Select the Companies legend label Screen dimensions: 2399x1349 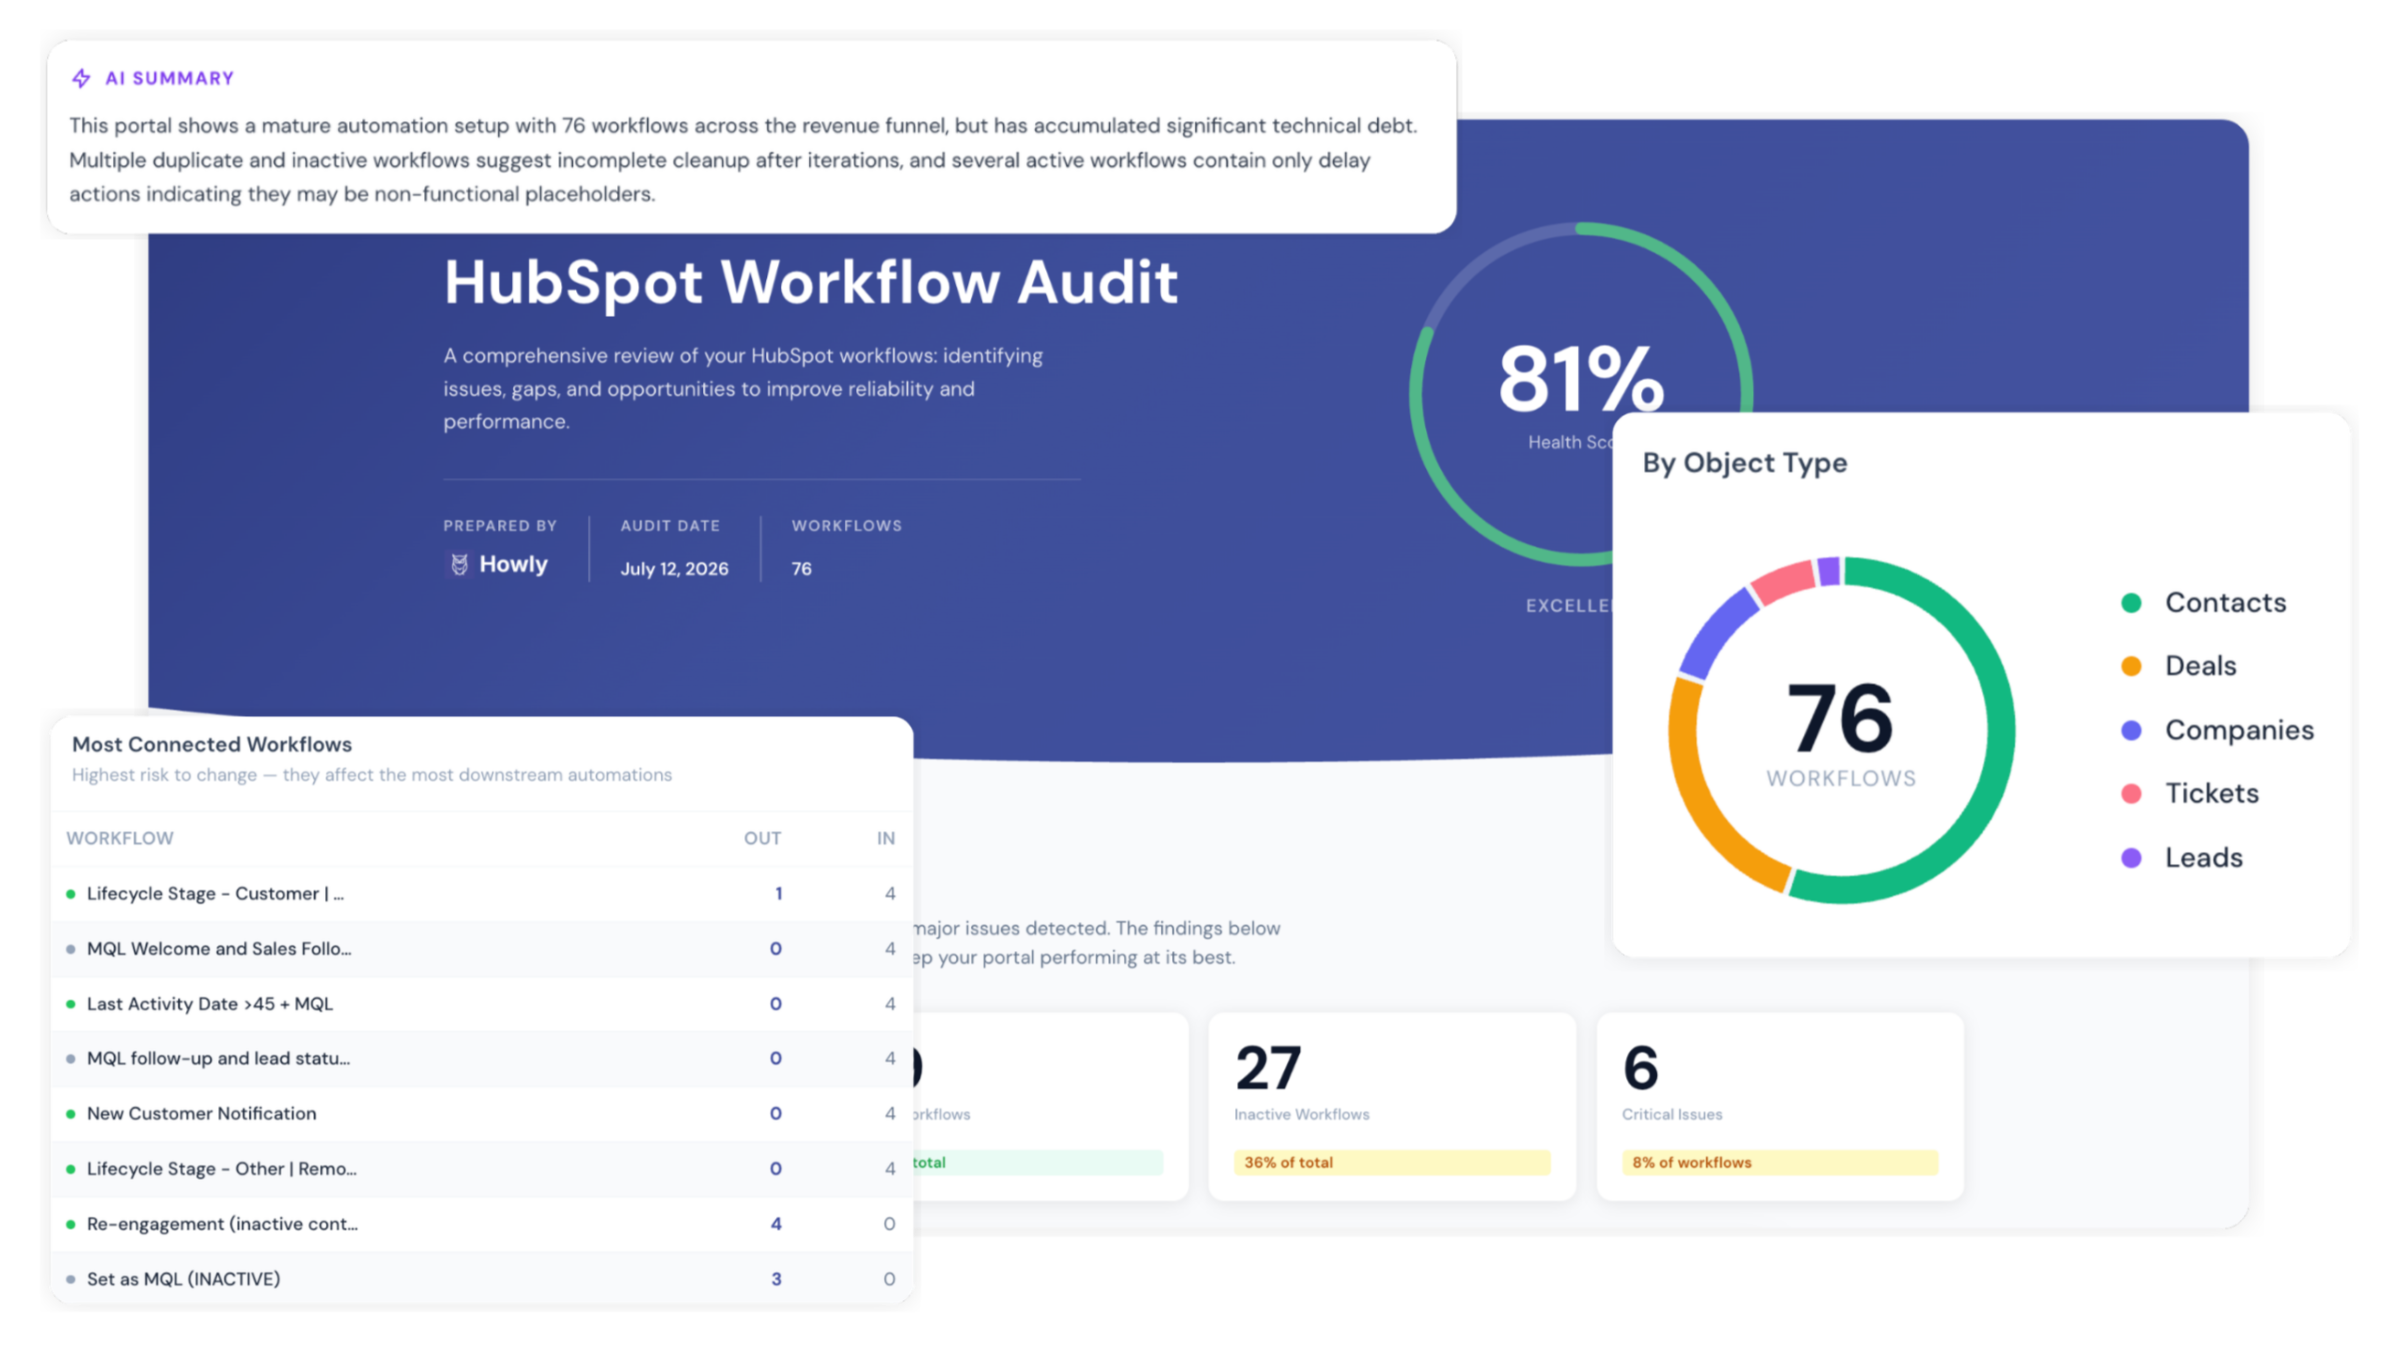[2239, 730]
